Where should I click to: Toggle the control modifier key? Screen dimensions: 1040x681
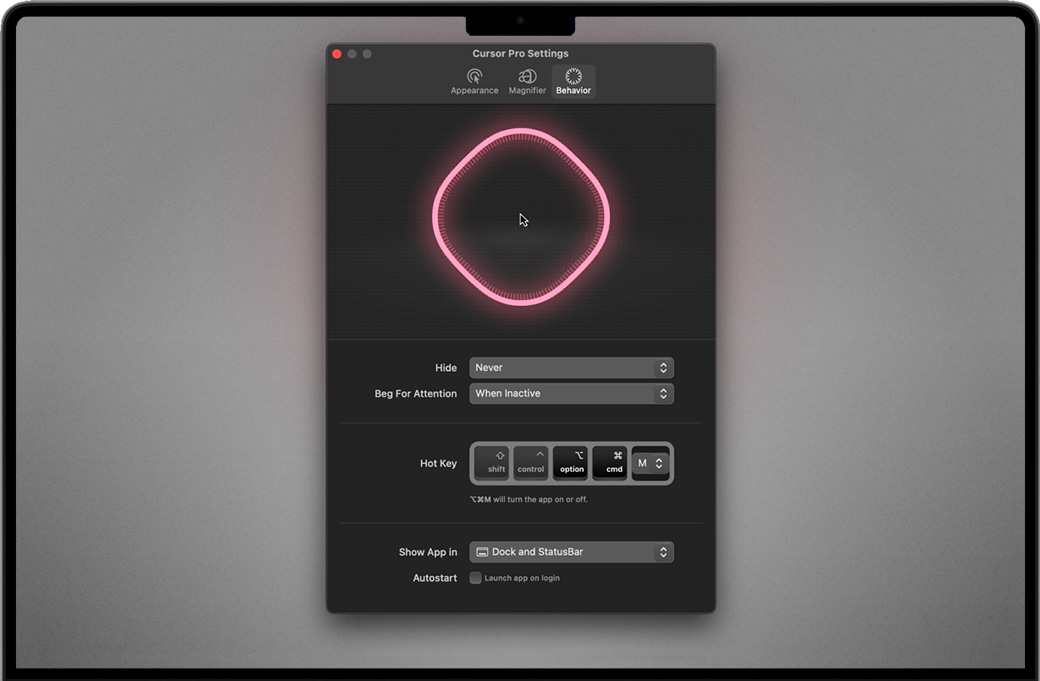[x=531, y=463]
